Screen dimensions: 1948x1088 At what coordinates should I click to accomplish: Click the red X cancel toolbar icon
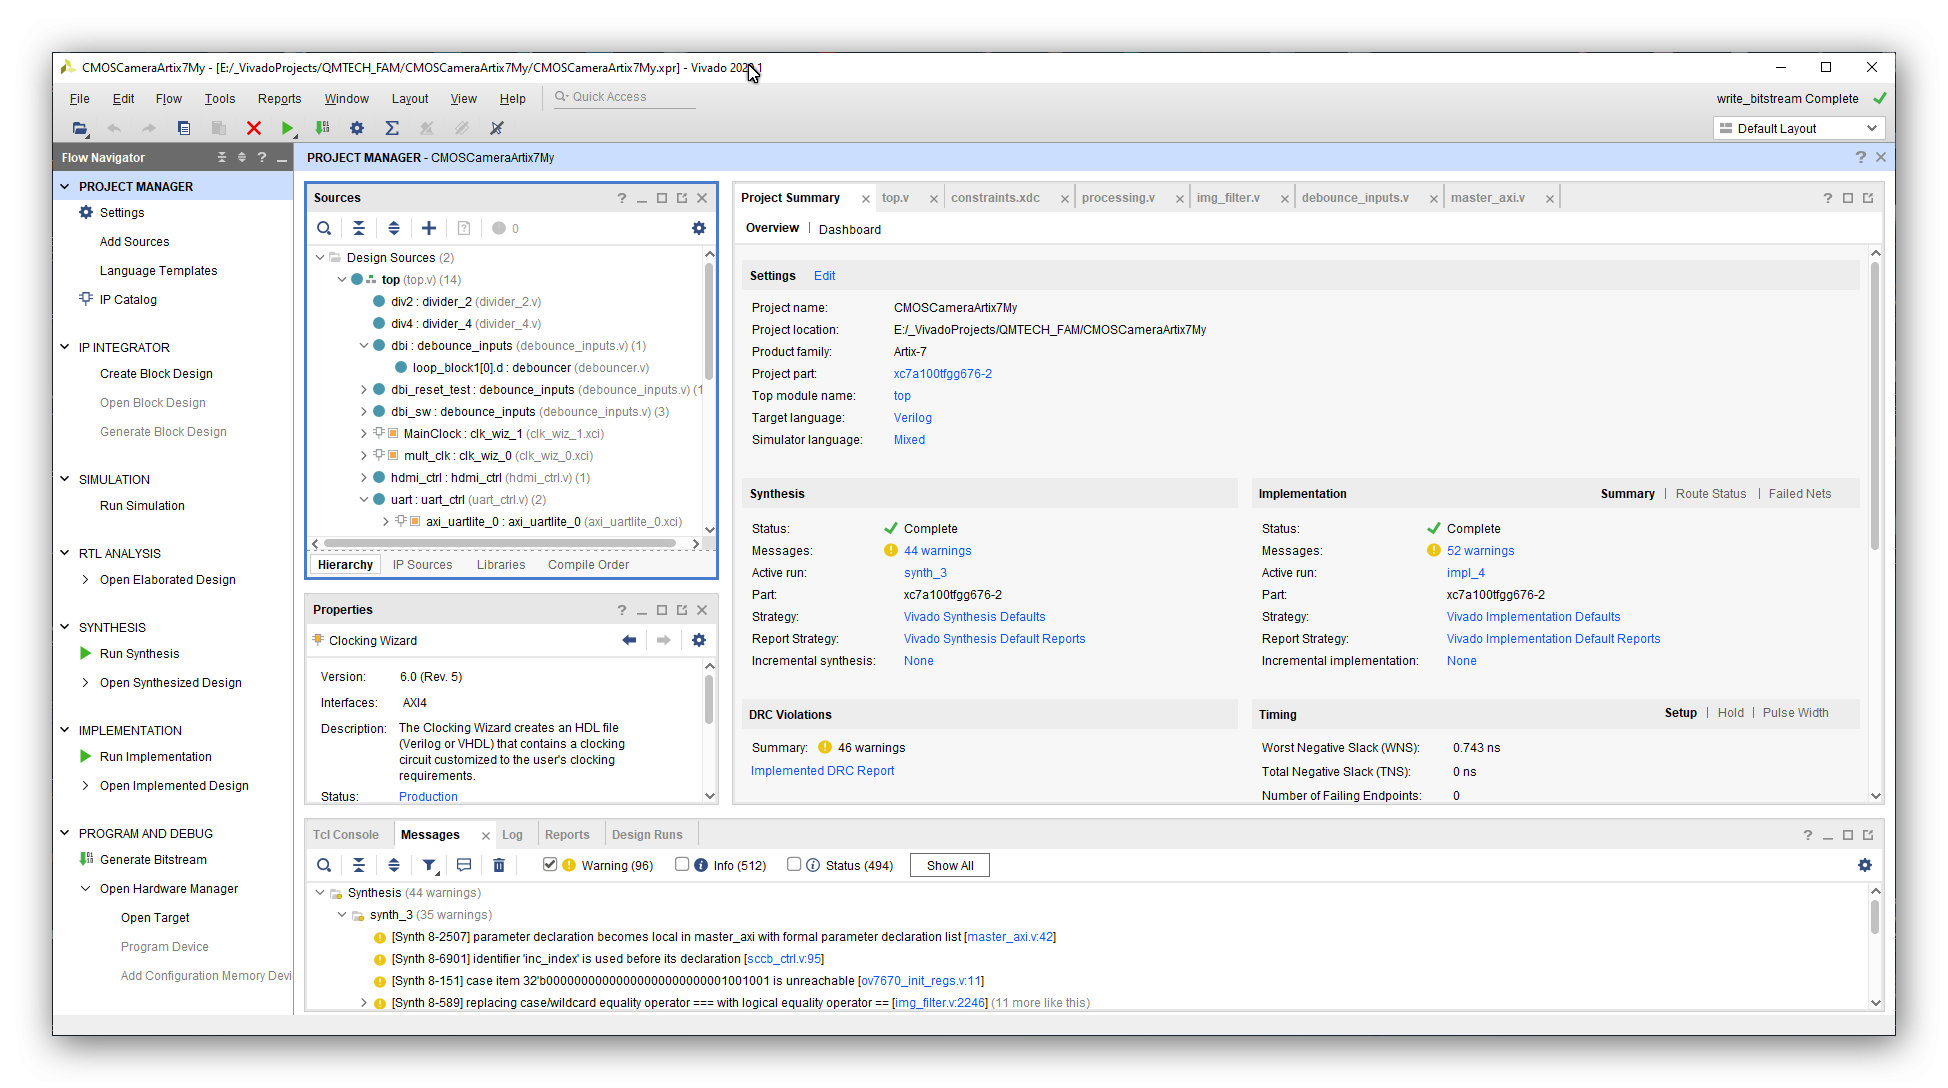254,128
